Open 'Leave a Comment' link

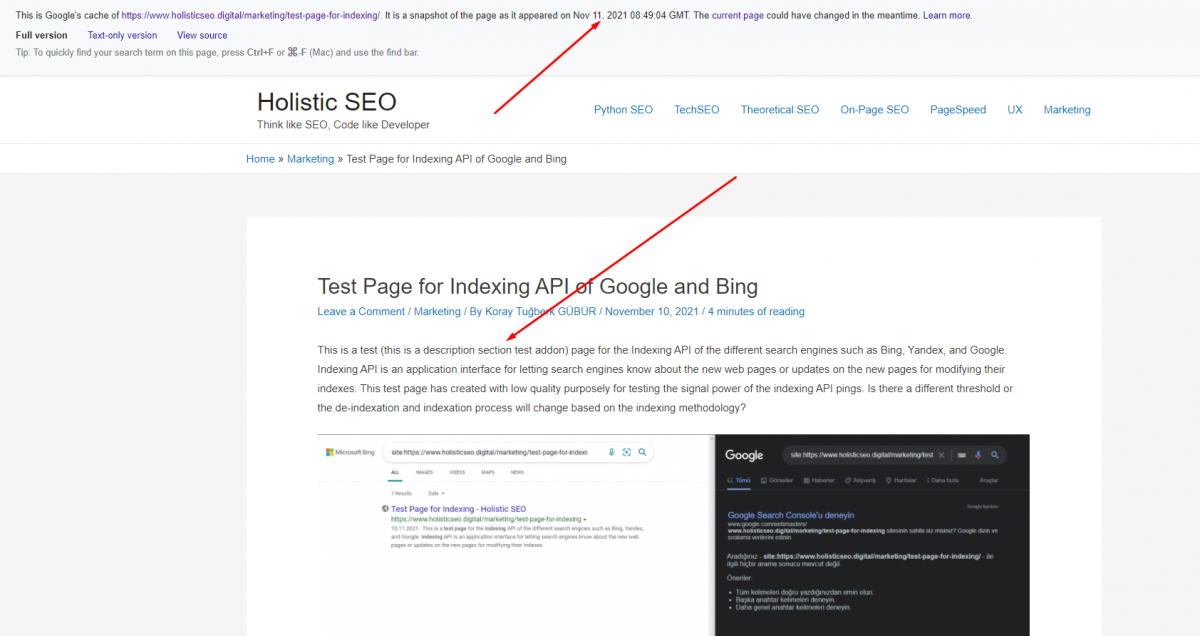[x=361, y=312]
